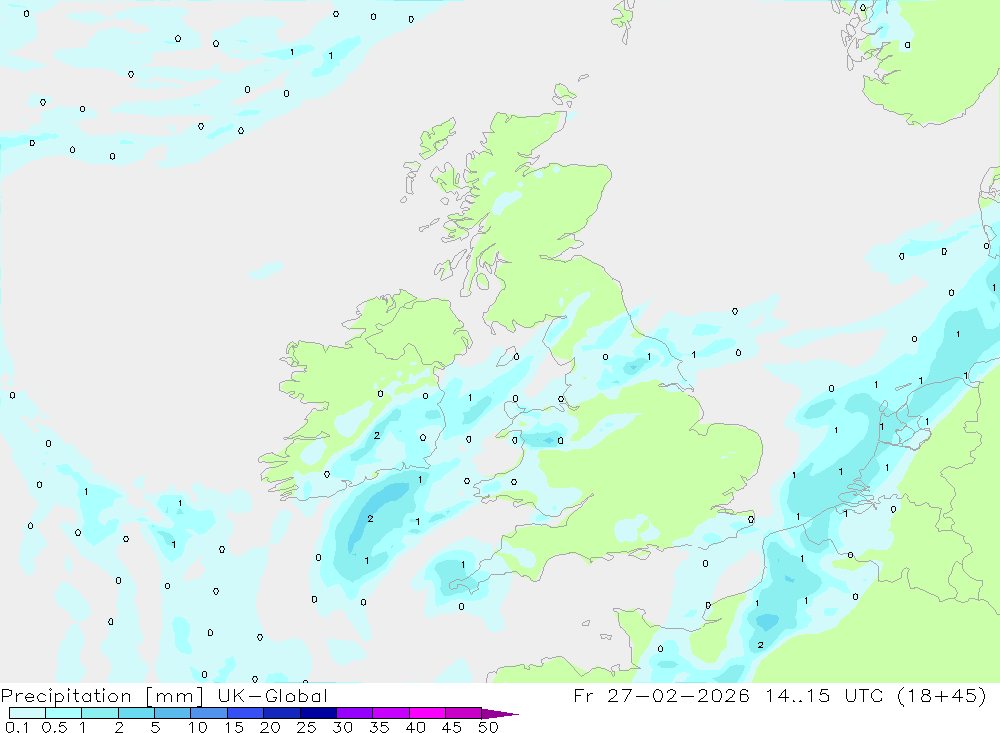Choose the 25–30 mm dark navy swatch
Viewport: 1000px width, 733px height.
click(x=318, y=713)
